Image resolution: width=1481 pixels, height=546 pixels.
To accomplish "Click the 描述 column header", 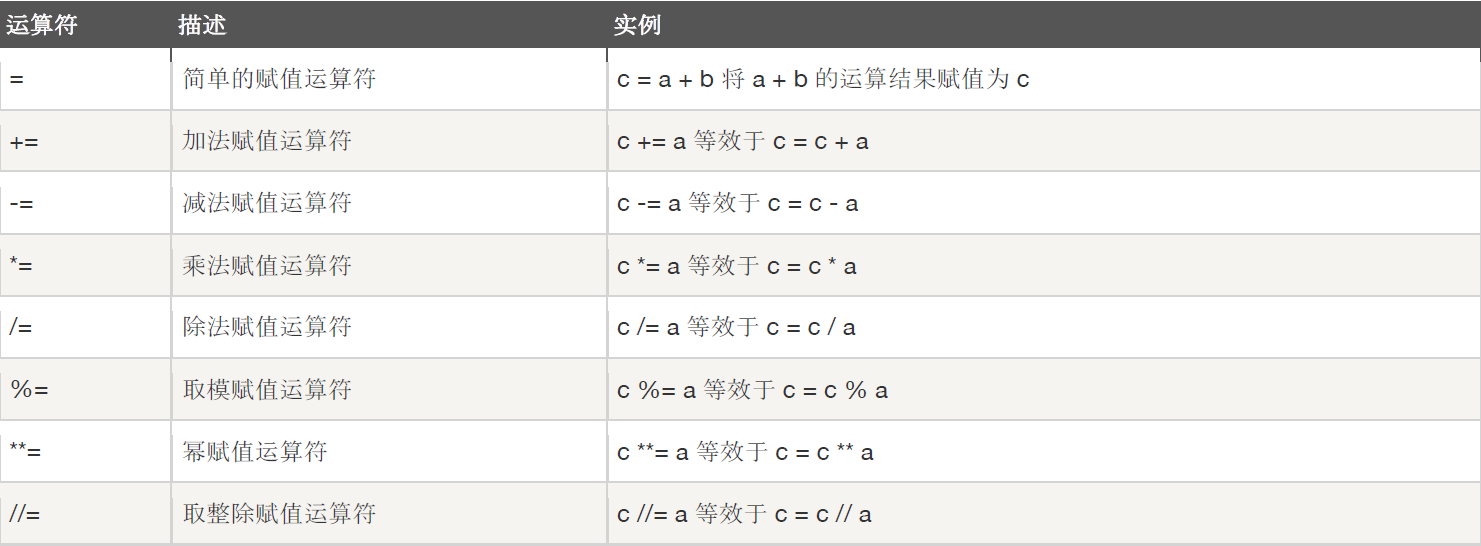I will 202,25.
